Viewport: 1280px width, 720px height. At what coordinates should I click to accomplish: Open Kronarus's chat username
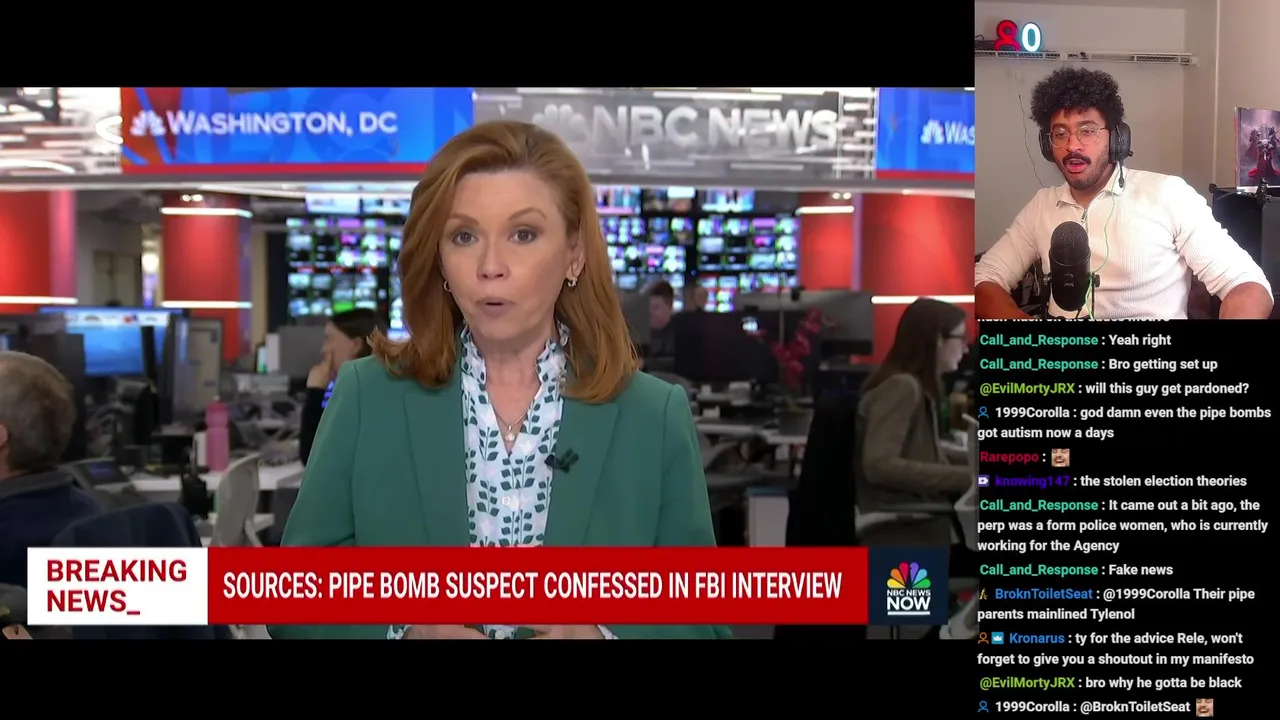tap(1037, 638)
